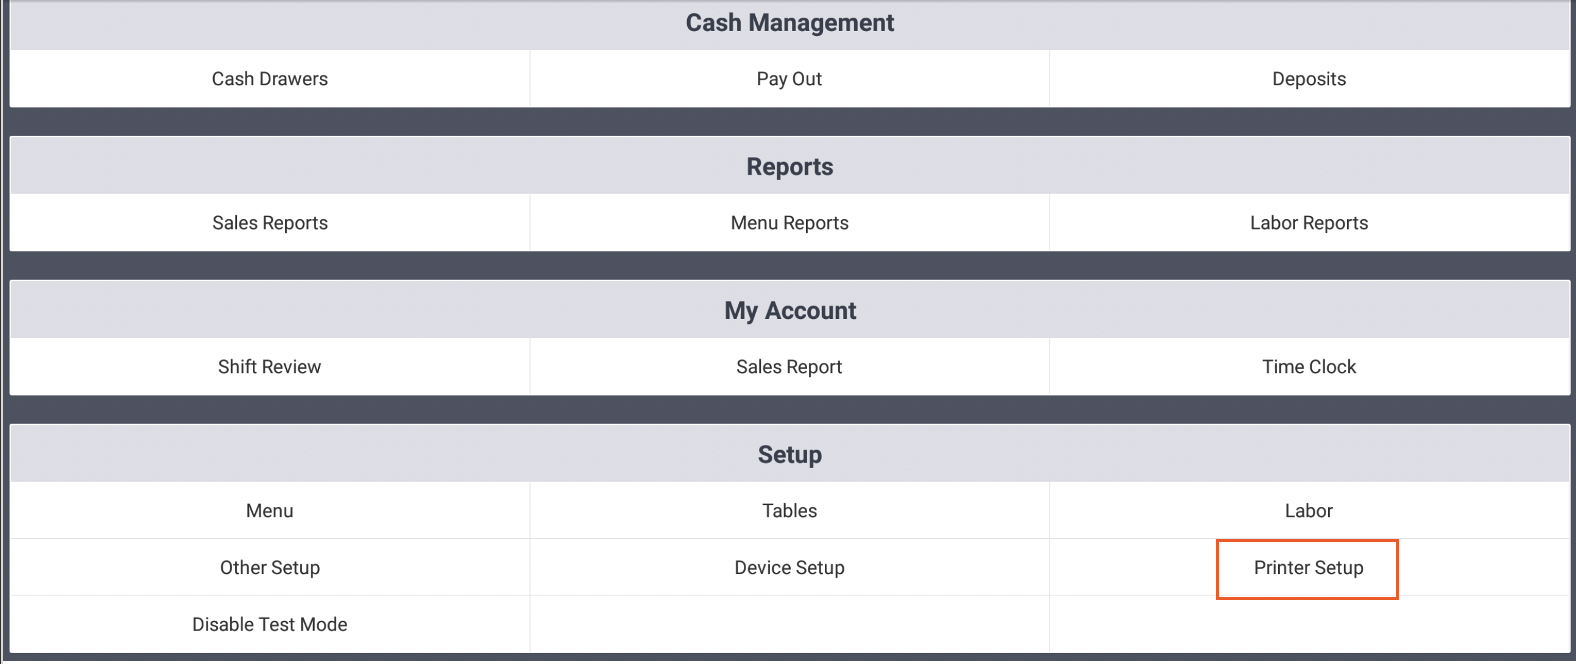Open Labor setup under Setup section

click(1309, 511)
